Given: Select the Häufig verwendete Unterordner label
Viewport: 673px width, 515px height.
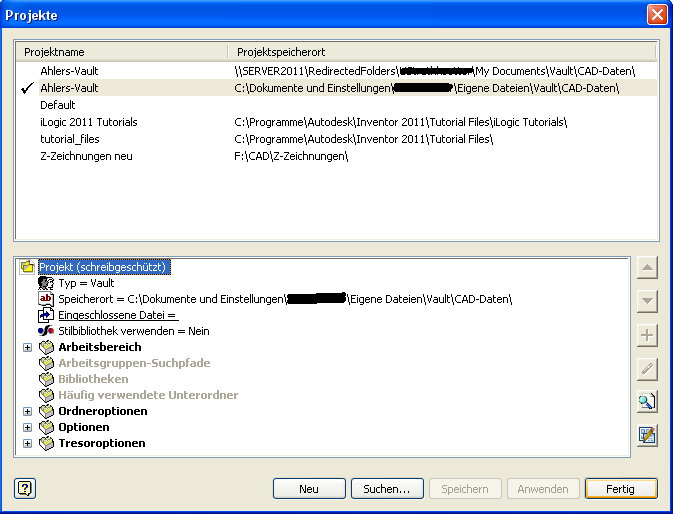Looking at the screenshot, I should pyautogui.click(x=148, y=395).
